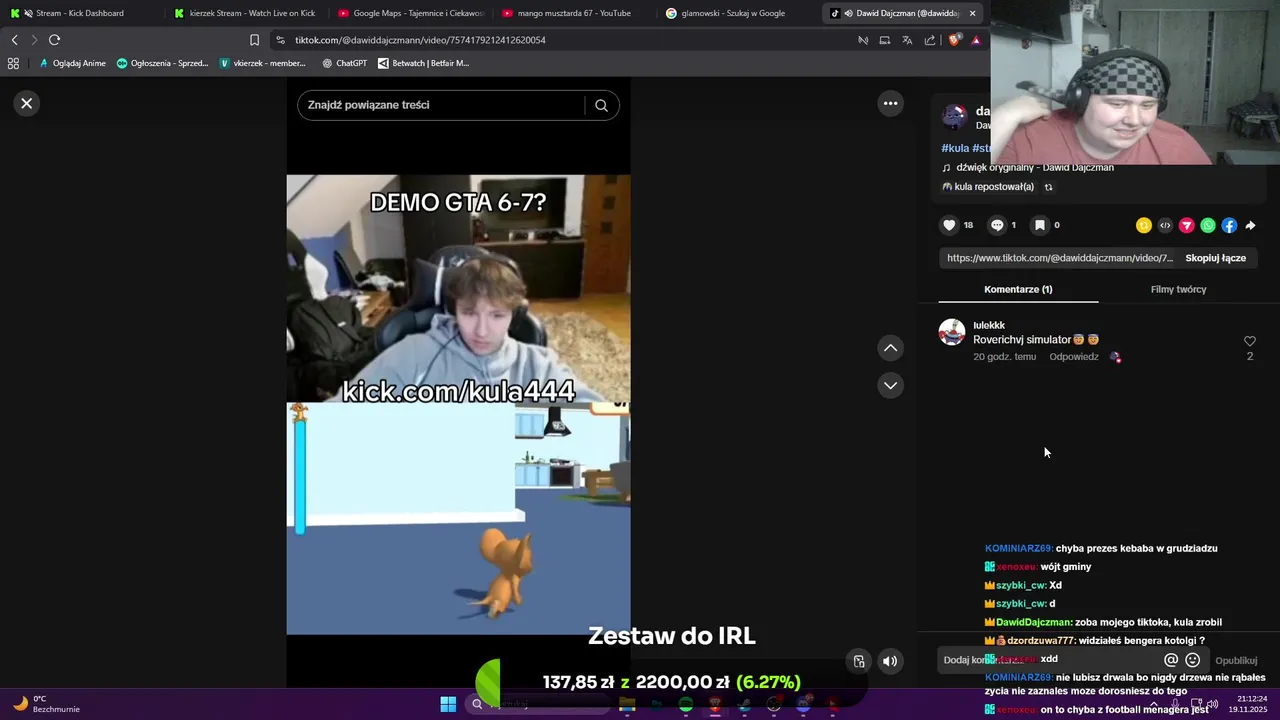Click the share page icon in address bar
The height and width of the screenshot is (720, 1280).
point(930,40)
